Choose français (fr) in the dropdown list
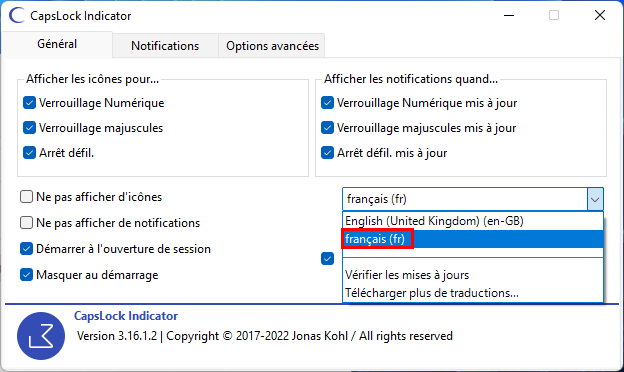 point(473,239)
